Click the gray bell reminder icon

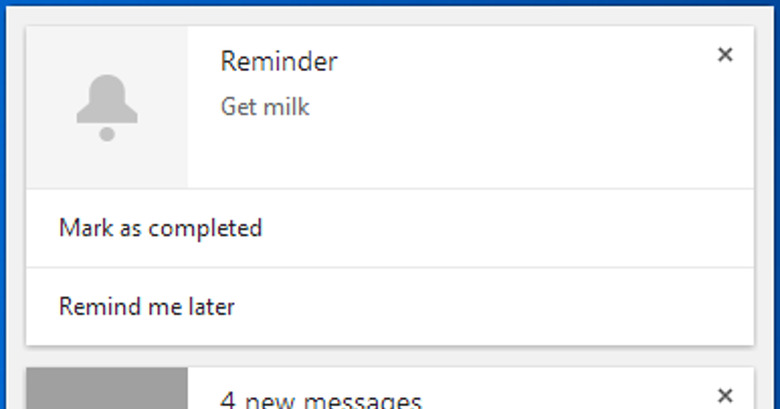107,108
